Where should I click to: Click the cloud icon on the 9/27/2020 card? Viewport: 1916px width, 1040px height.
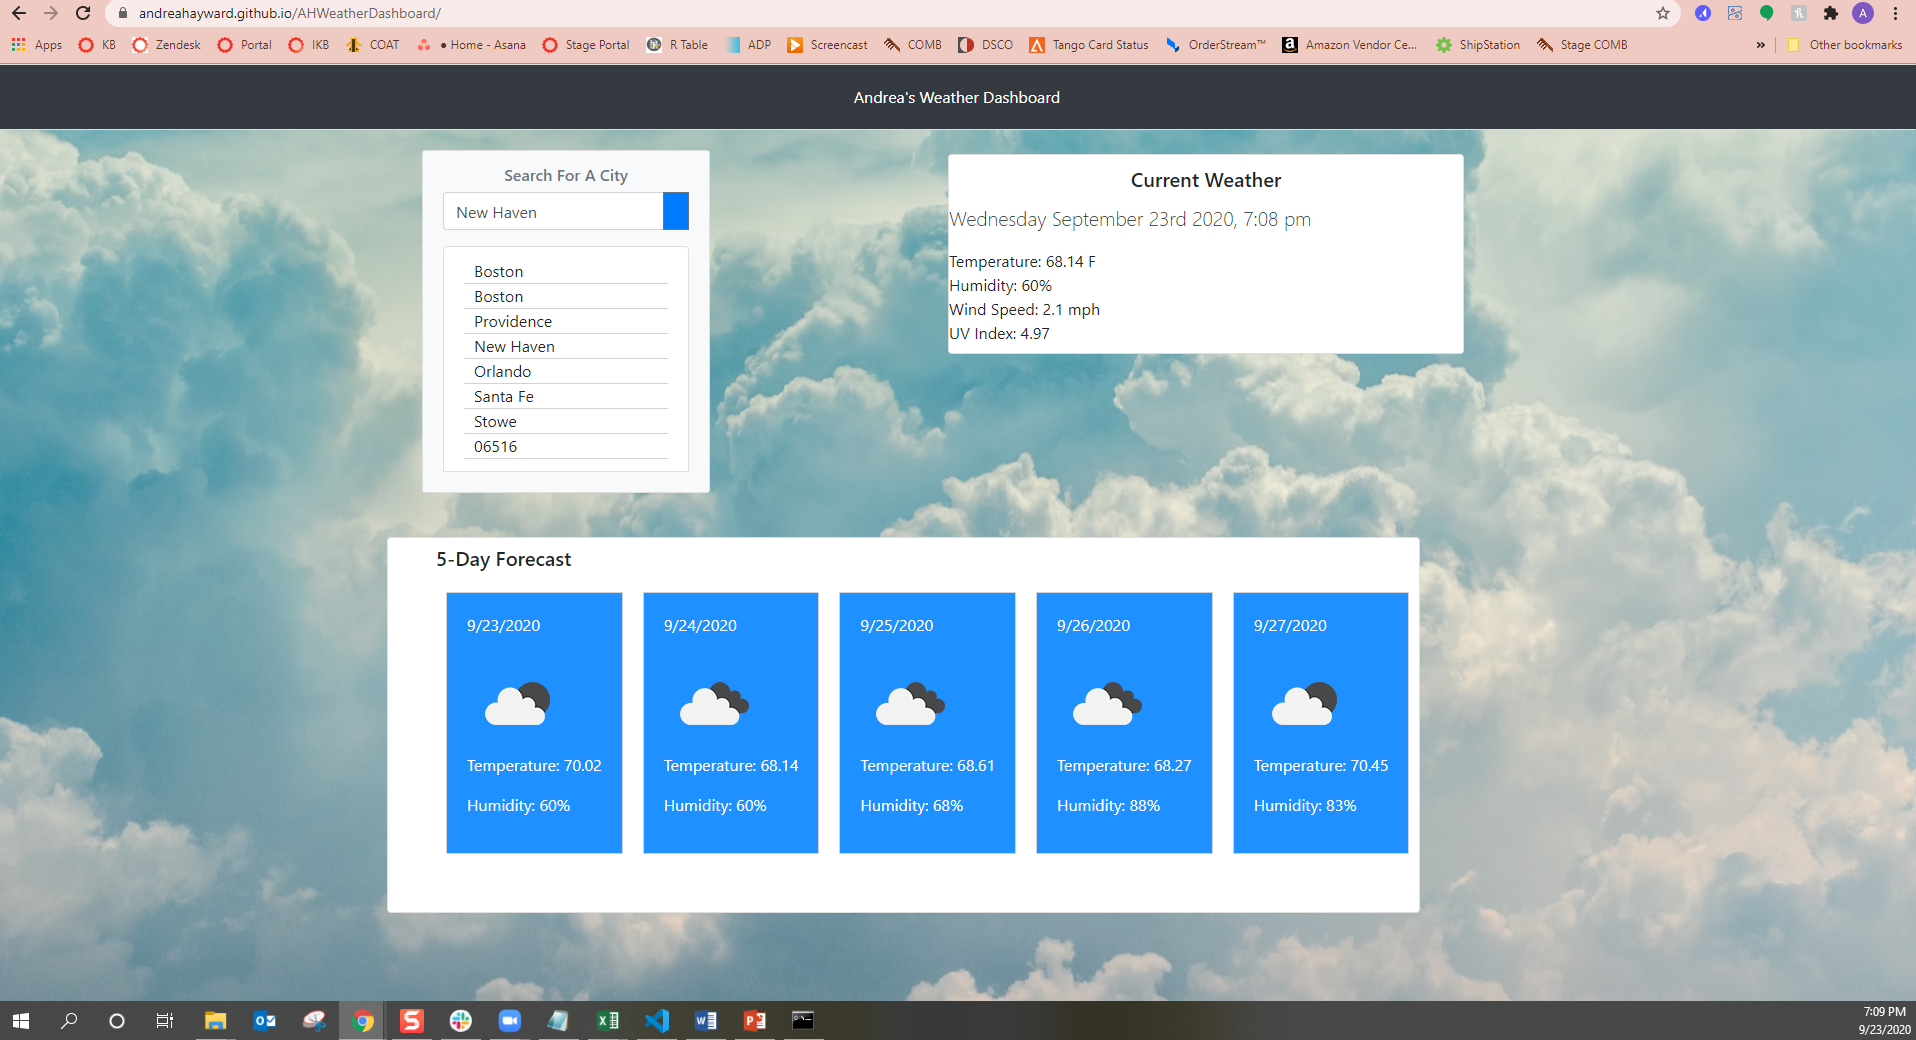[1304, 704]
